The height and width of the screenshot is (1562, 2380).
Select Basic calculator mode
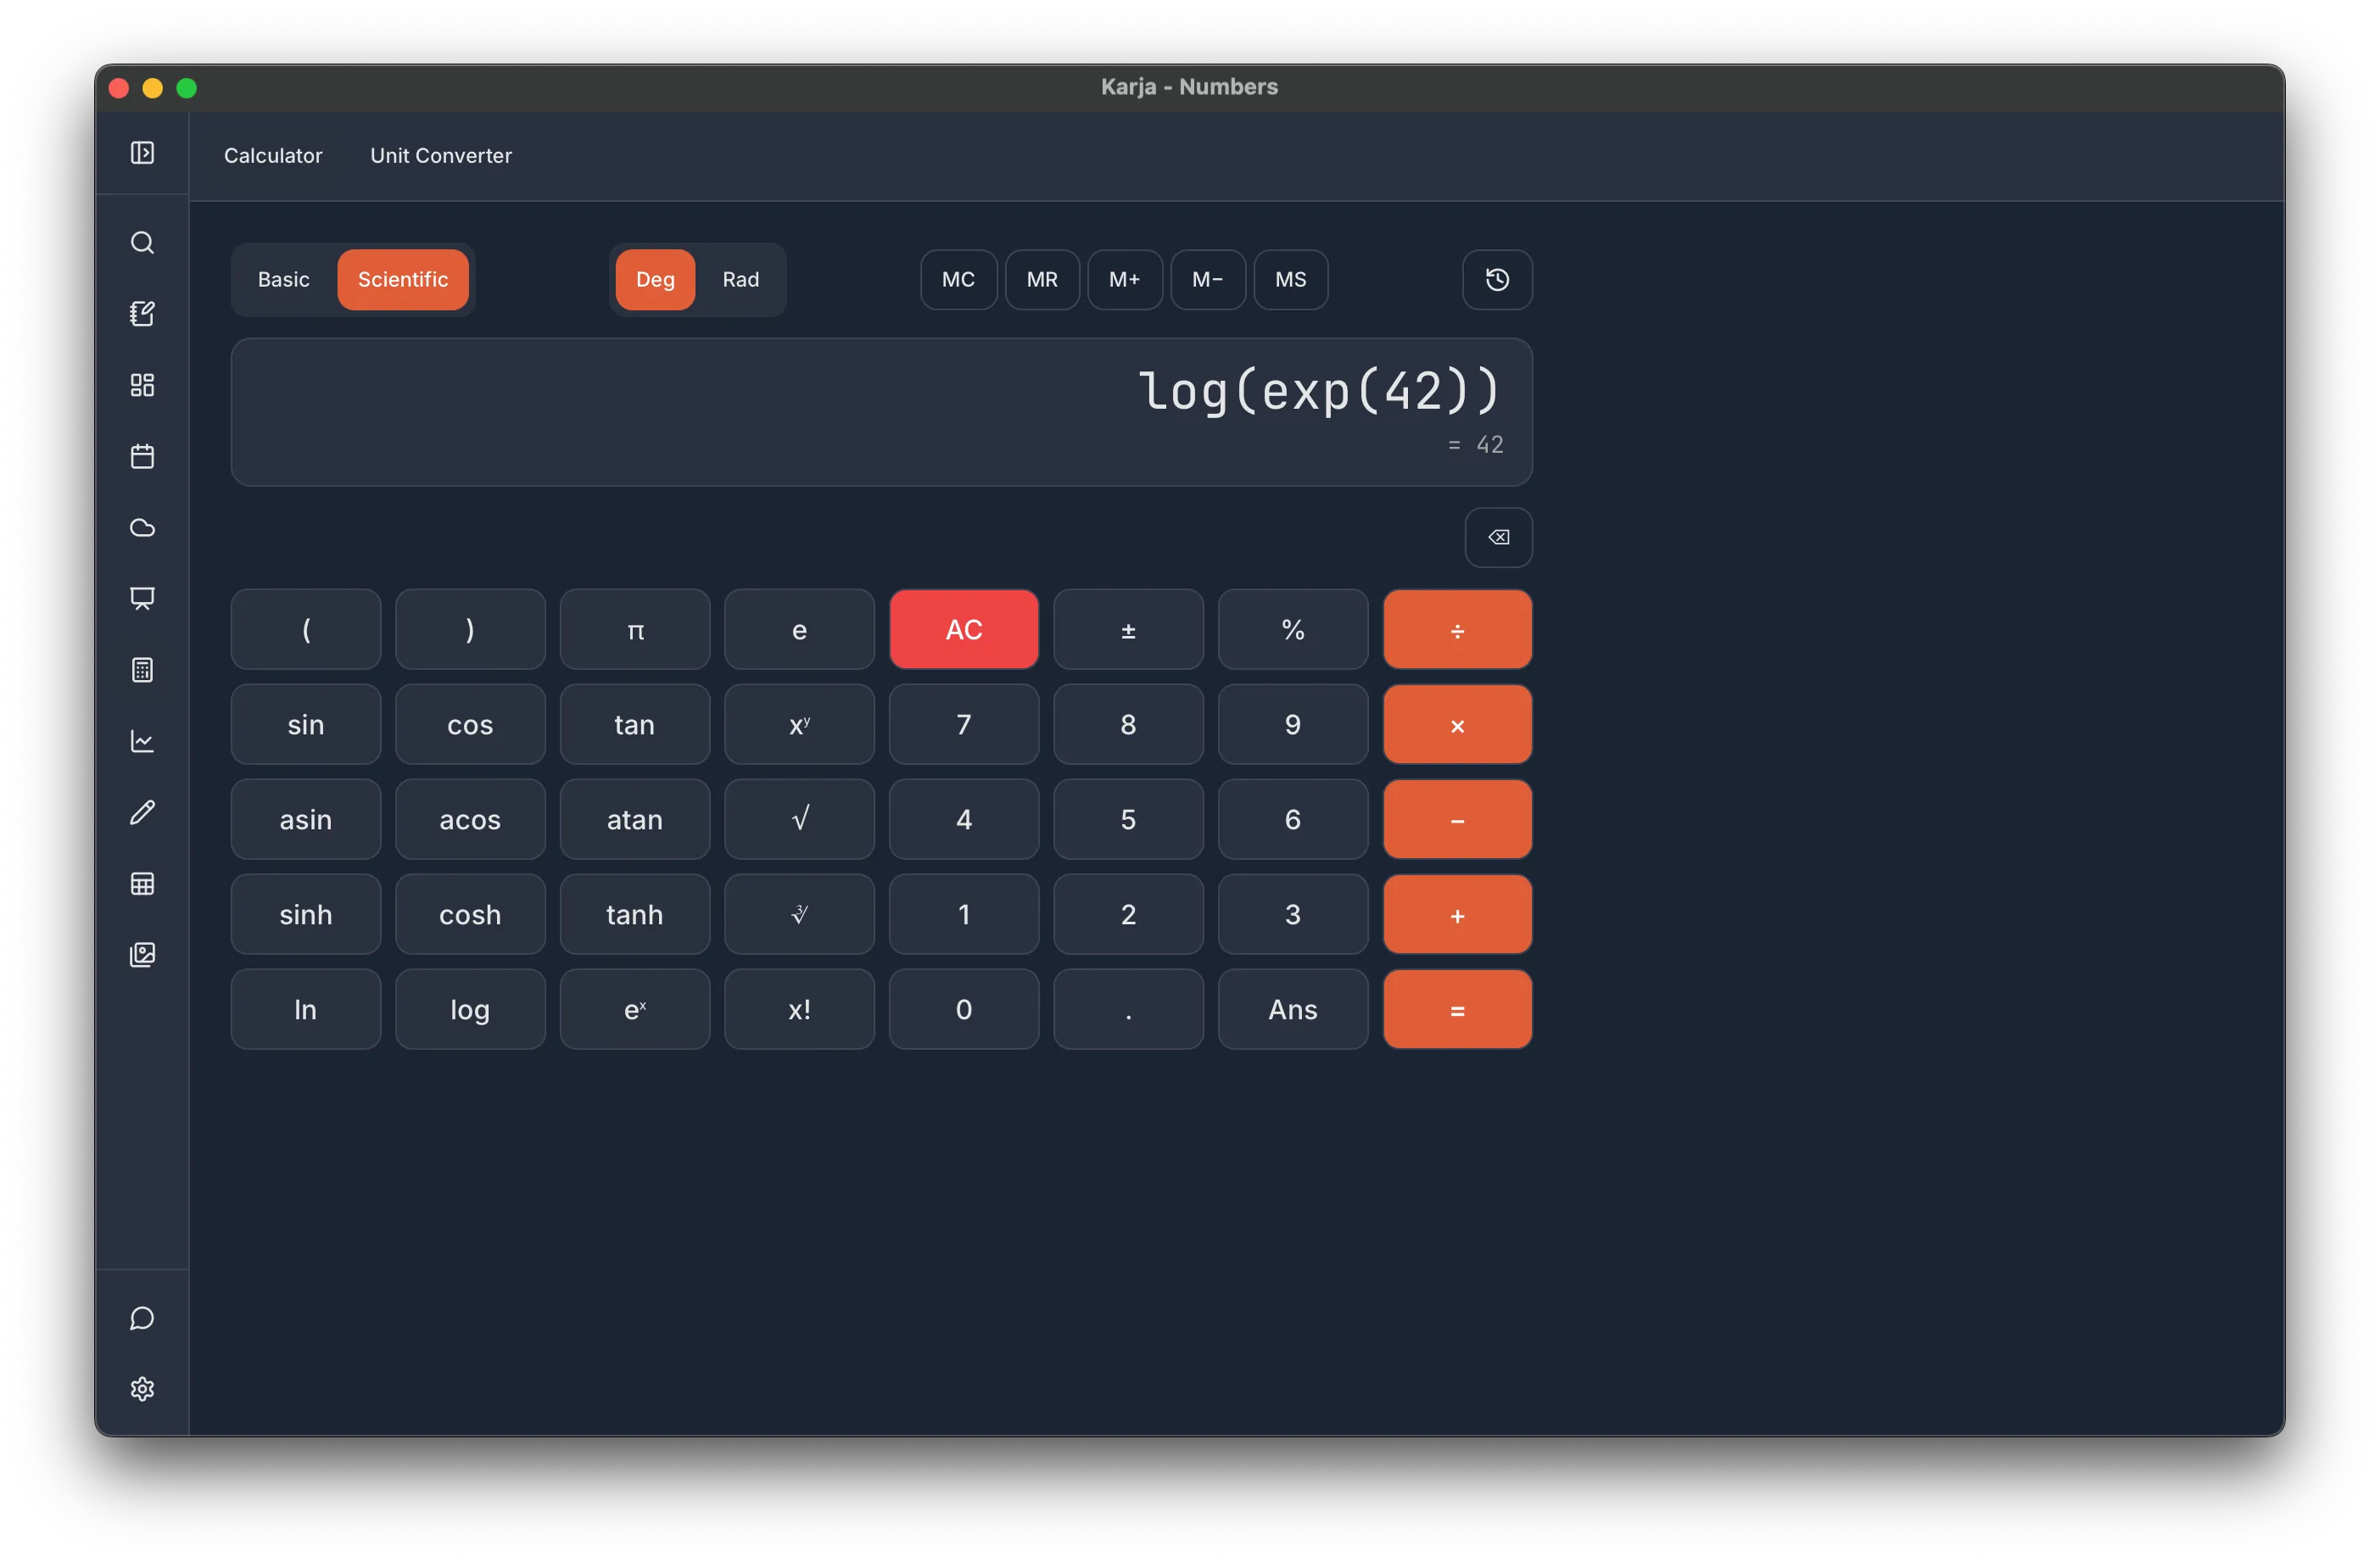pos(284,280)
